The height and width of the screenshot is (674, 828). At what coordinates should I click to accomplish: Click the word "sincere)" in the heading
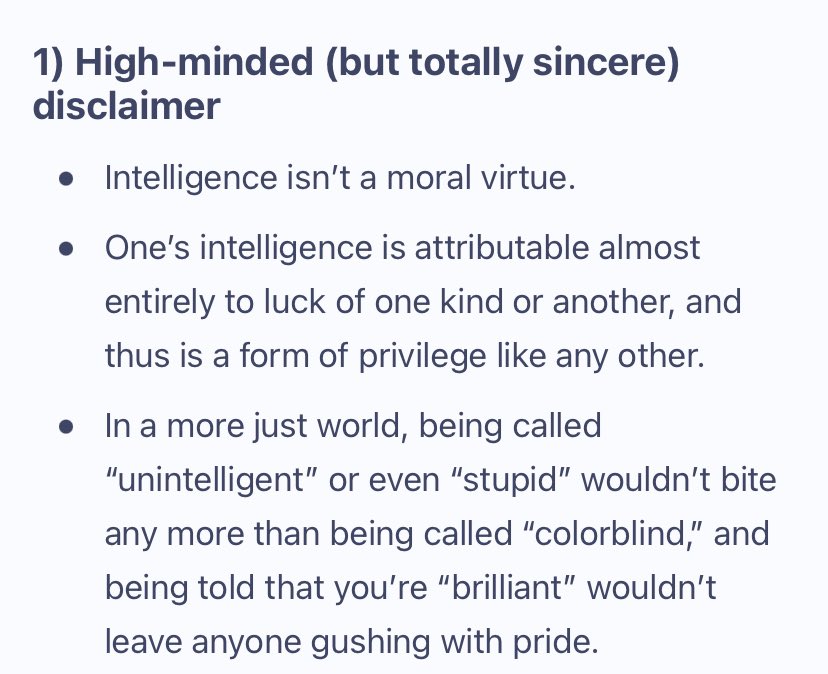pos(606,62)
